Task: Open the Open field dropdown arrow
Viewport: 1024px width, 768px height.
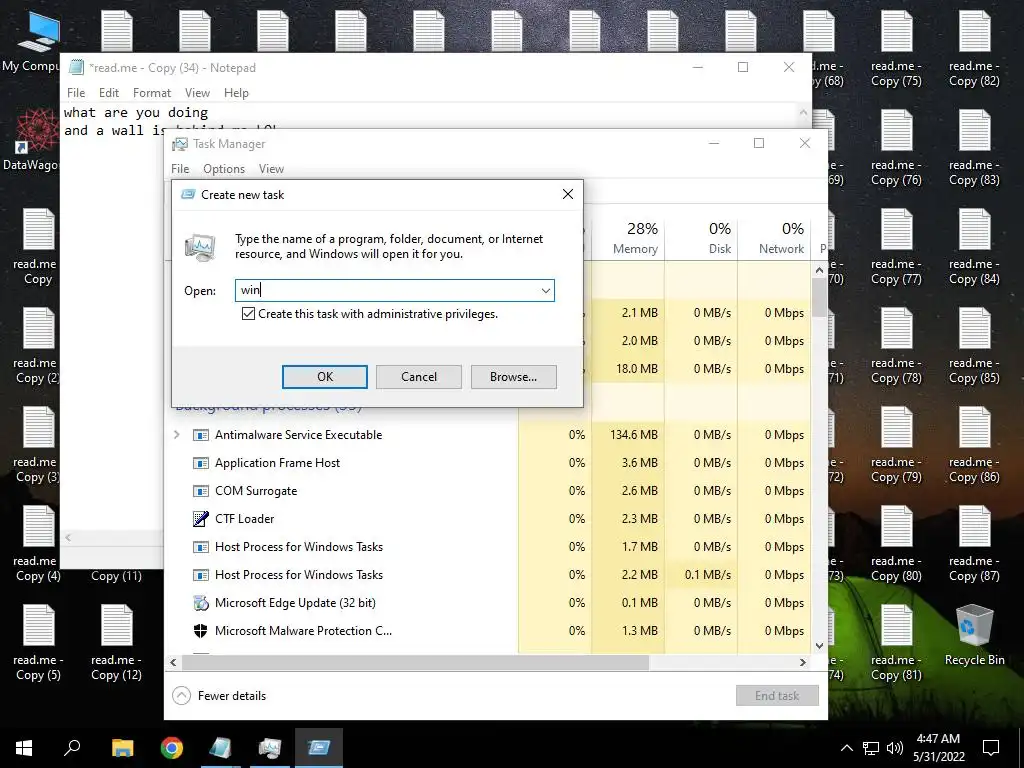Action: [x=545, y=291]
